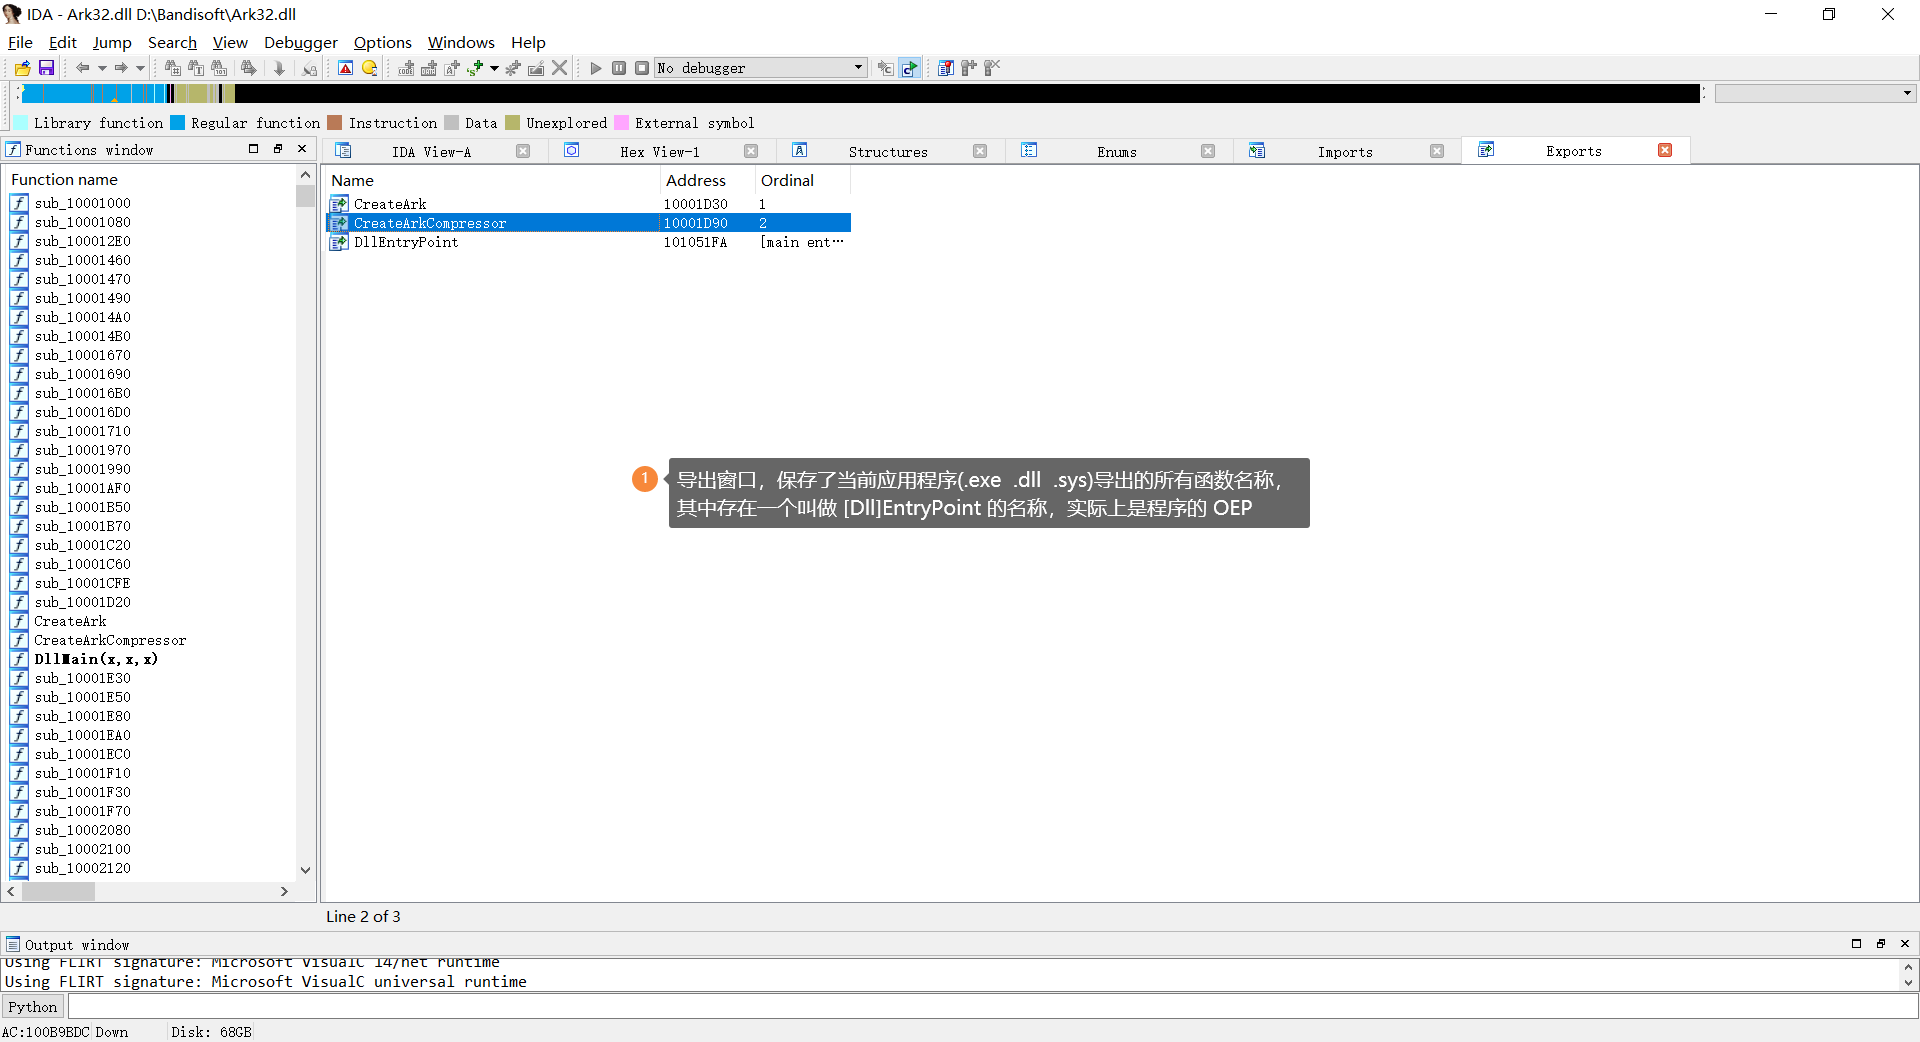
Task: Click the Regular function blue legend swatch
Action: 178,123
